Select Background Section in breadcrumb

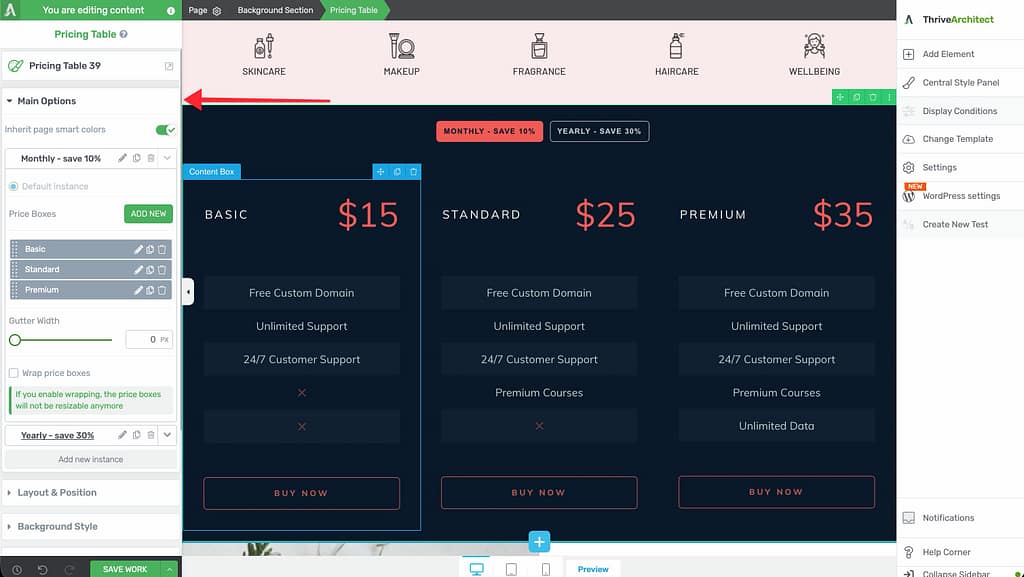pyautogui.click(x=275, y=10)
